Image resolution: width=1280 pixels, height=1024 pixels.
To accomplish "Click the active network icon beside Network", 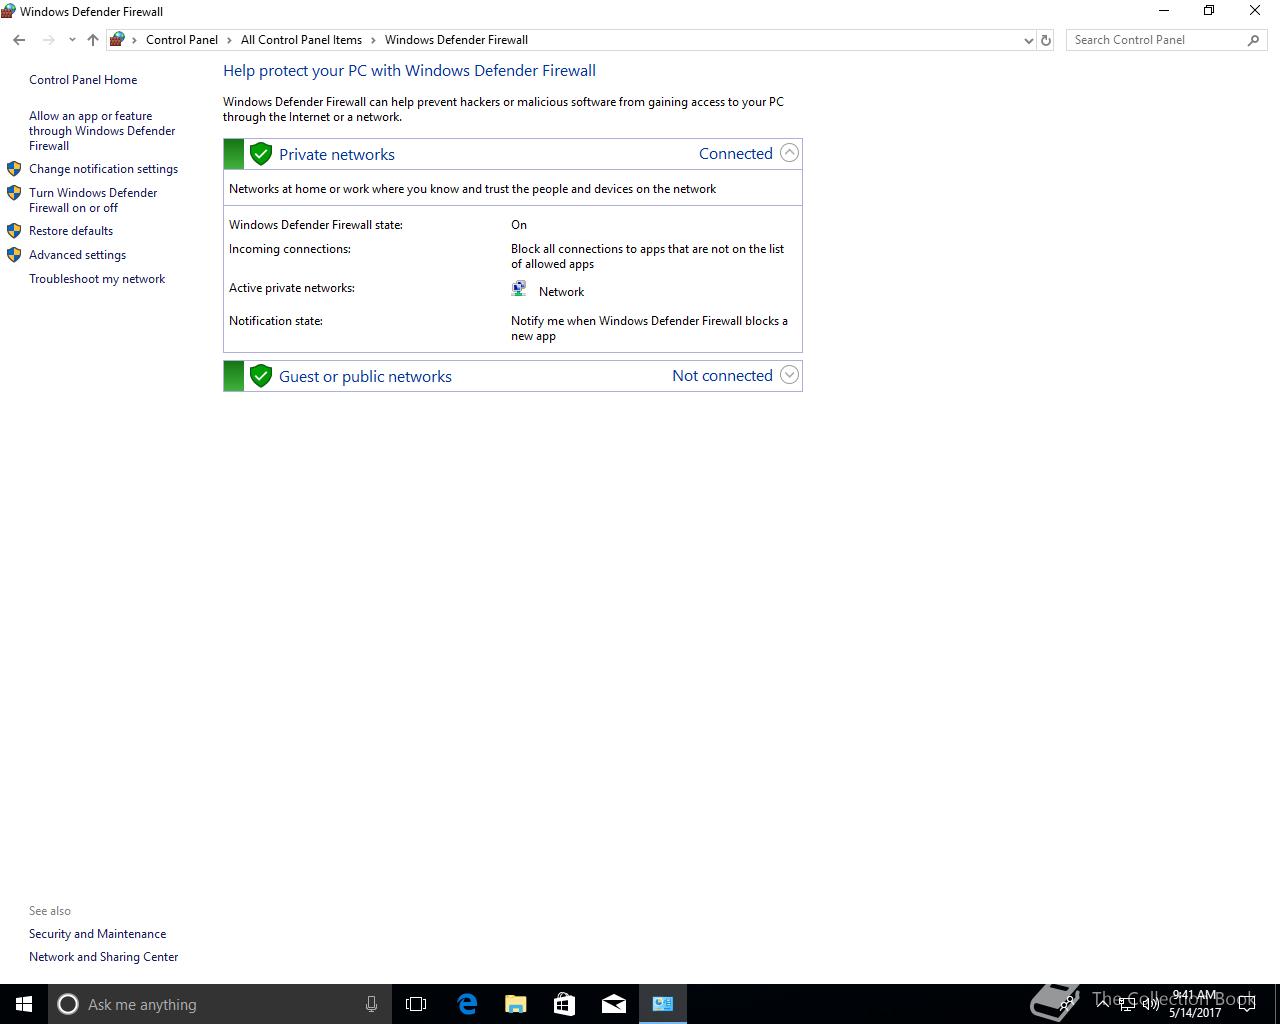I will (x=519, y=289).
